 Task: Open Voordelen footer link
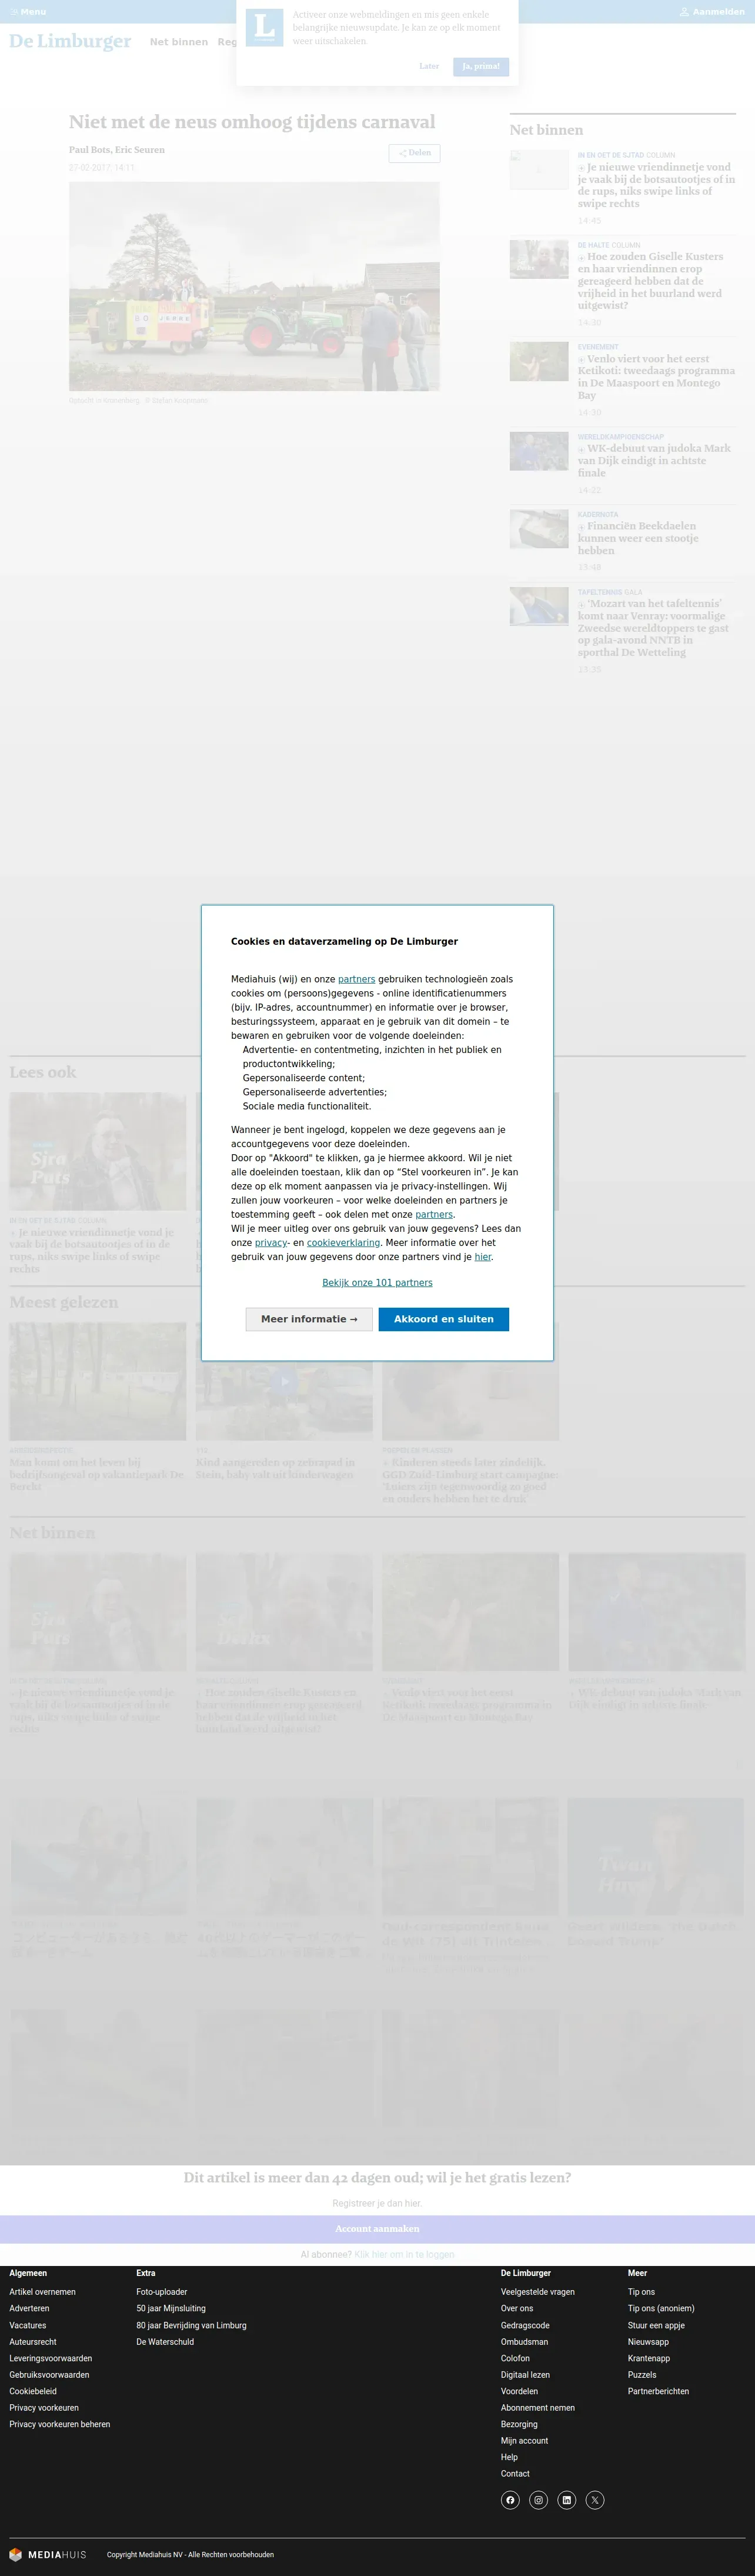coord(519,2391)
